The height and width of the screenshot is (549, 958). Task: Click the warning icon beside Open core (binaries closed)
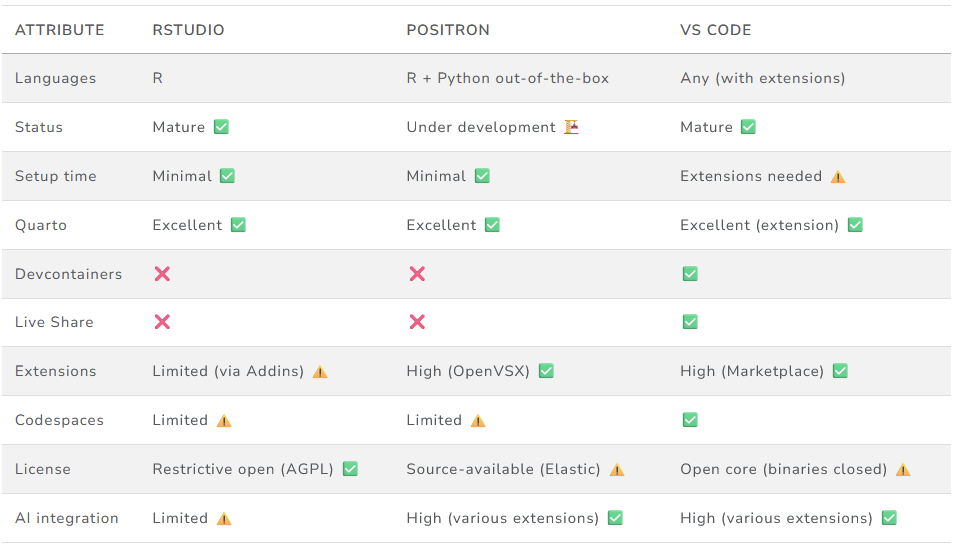point(903,470)
